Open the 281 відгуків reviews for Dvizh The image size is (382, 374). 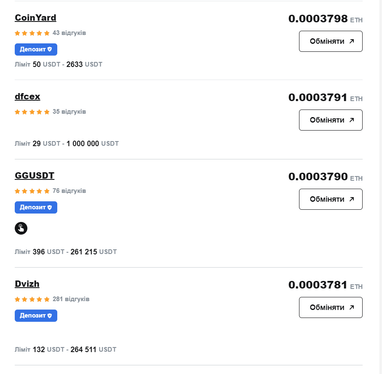pyautogui.click(x=71, y=299)
